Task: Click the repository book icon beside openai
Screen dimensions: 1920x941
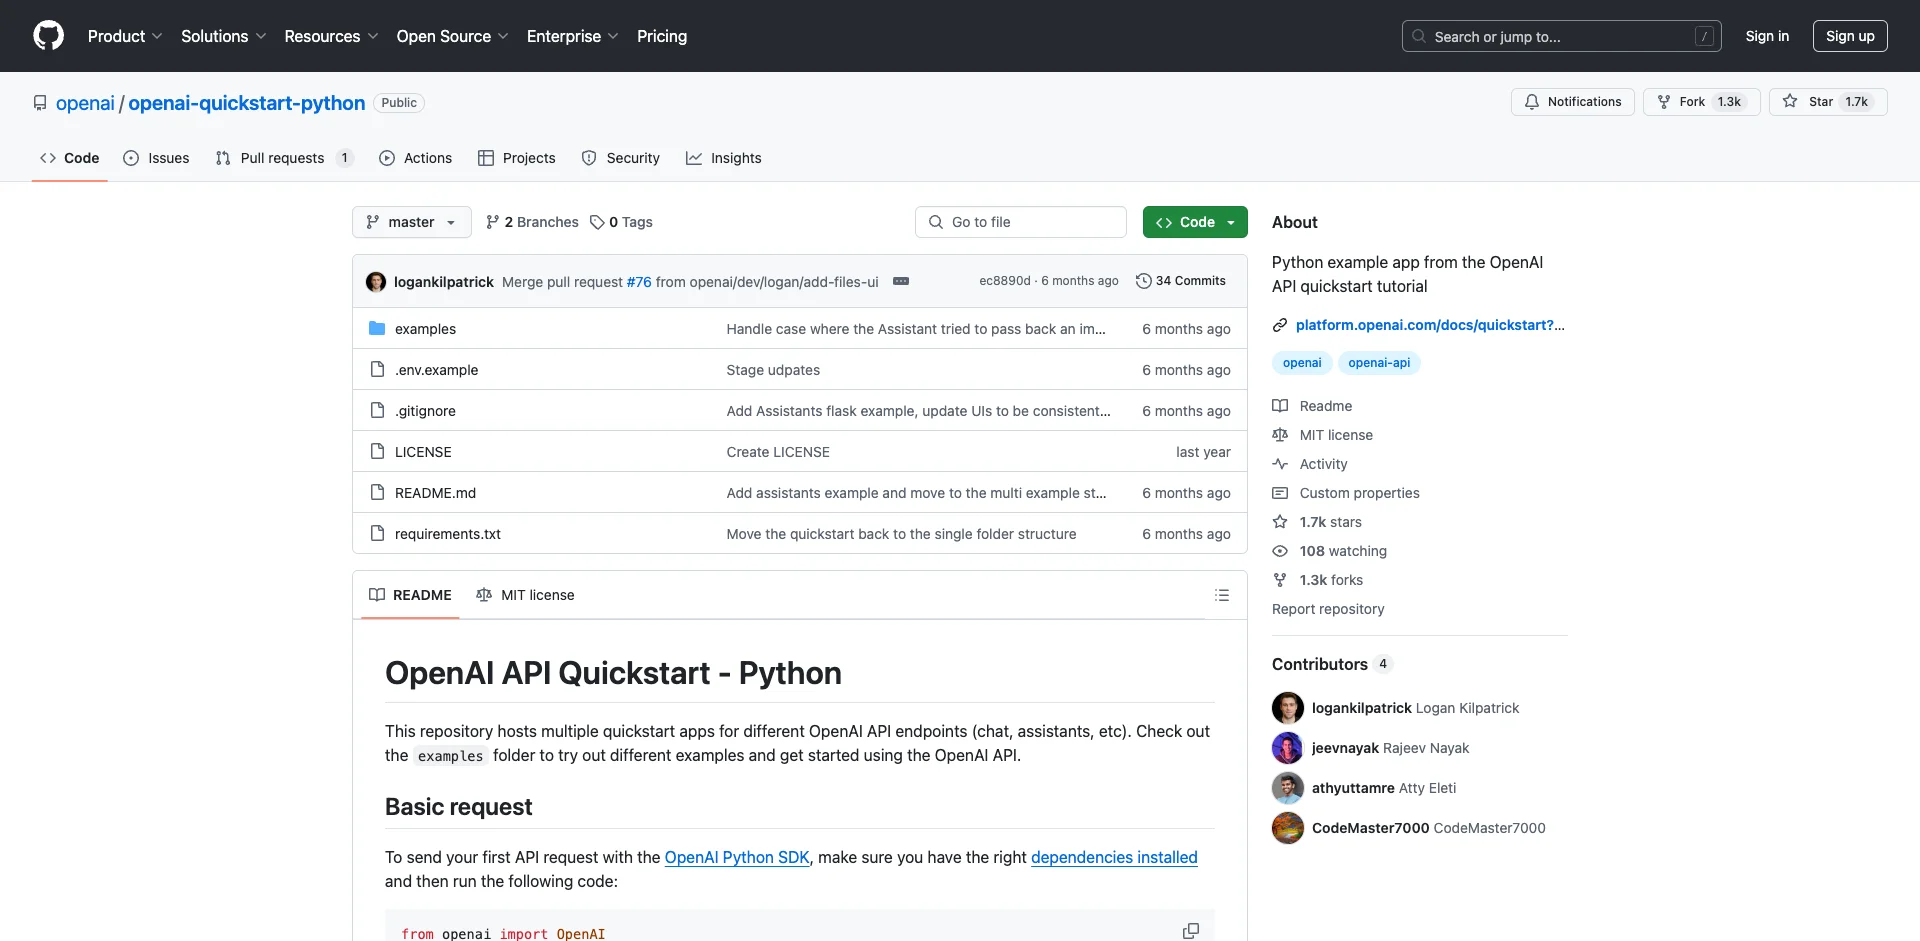Action: coord(40,103)
